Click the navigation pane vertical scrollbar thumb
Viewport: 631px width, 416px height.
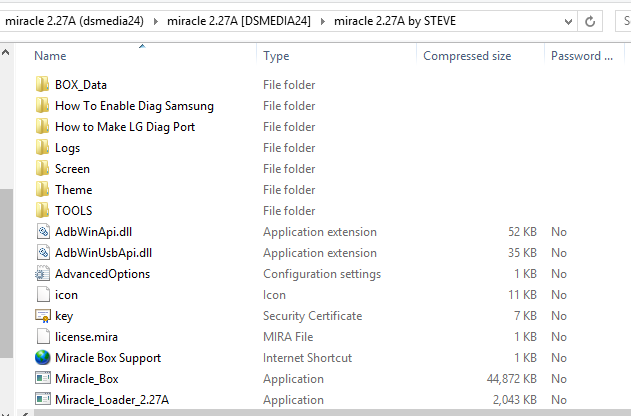coord(6,273)
